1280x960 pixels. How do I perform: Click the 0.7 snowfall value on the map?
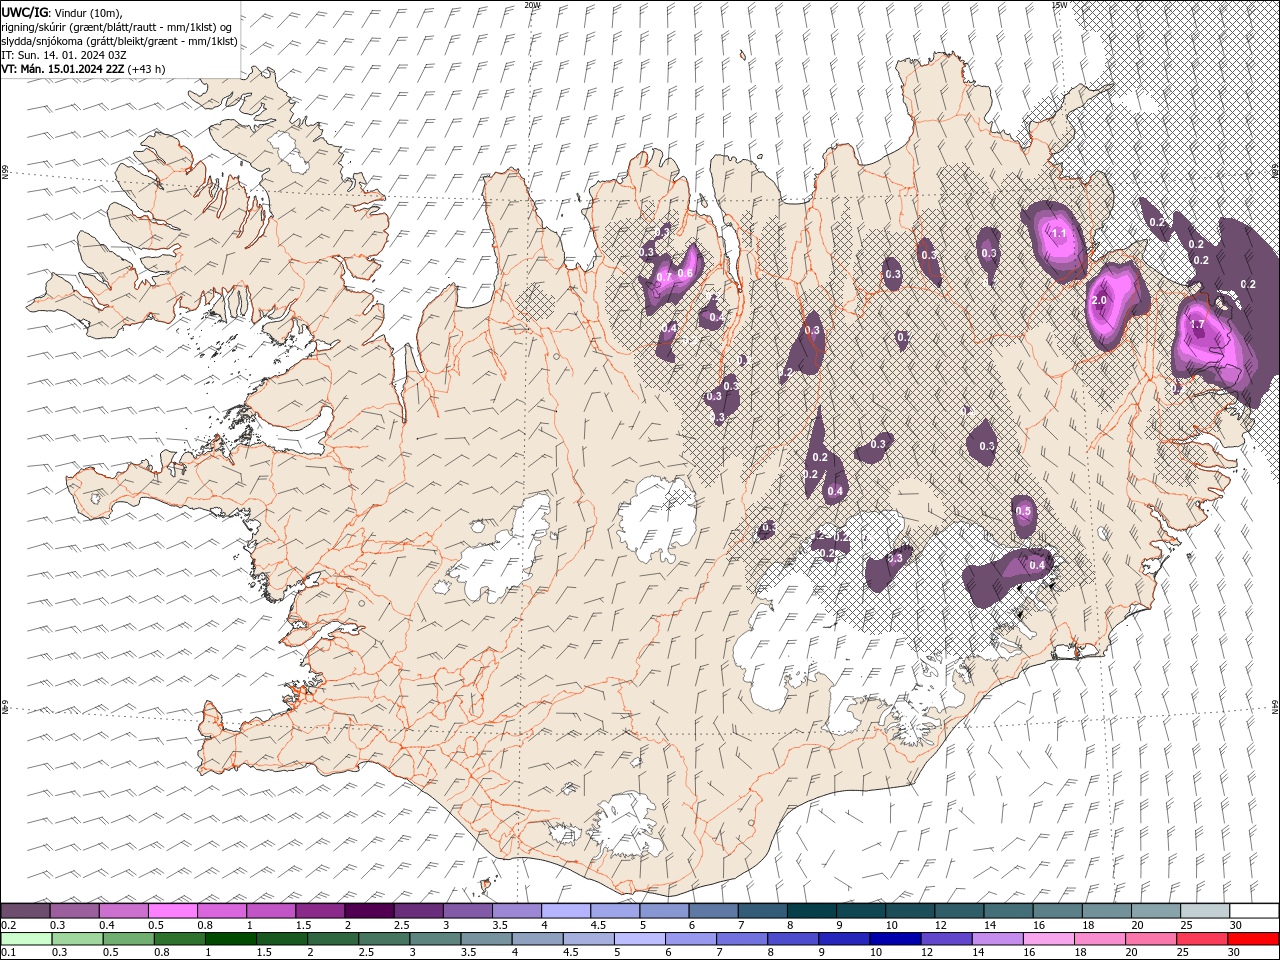[x=664, y=277]
